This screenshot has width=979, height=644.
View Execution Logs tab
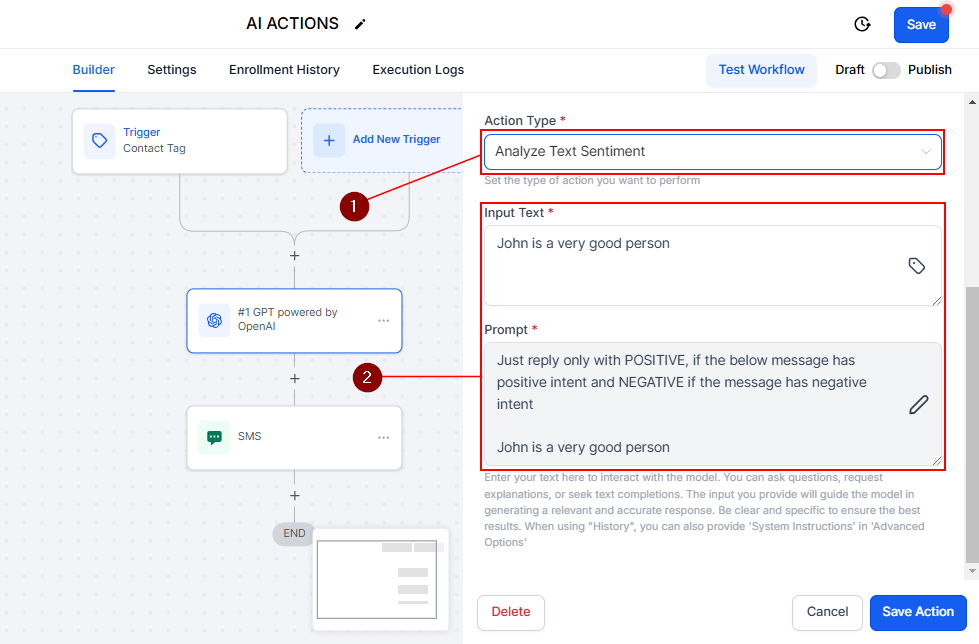point(418,70)
